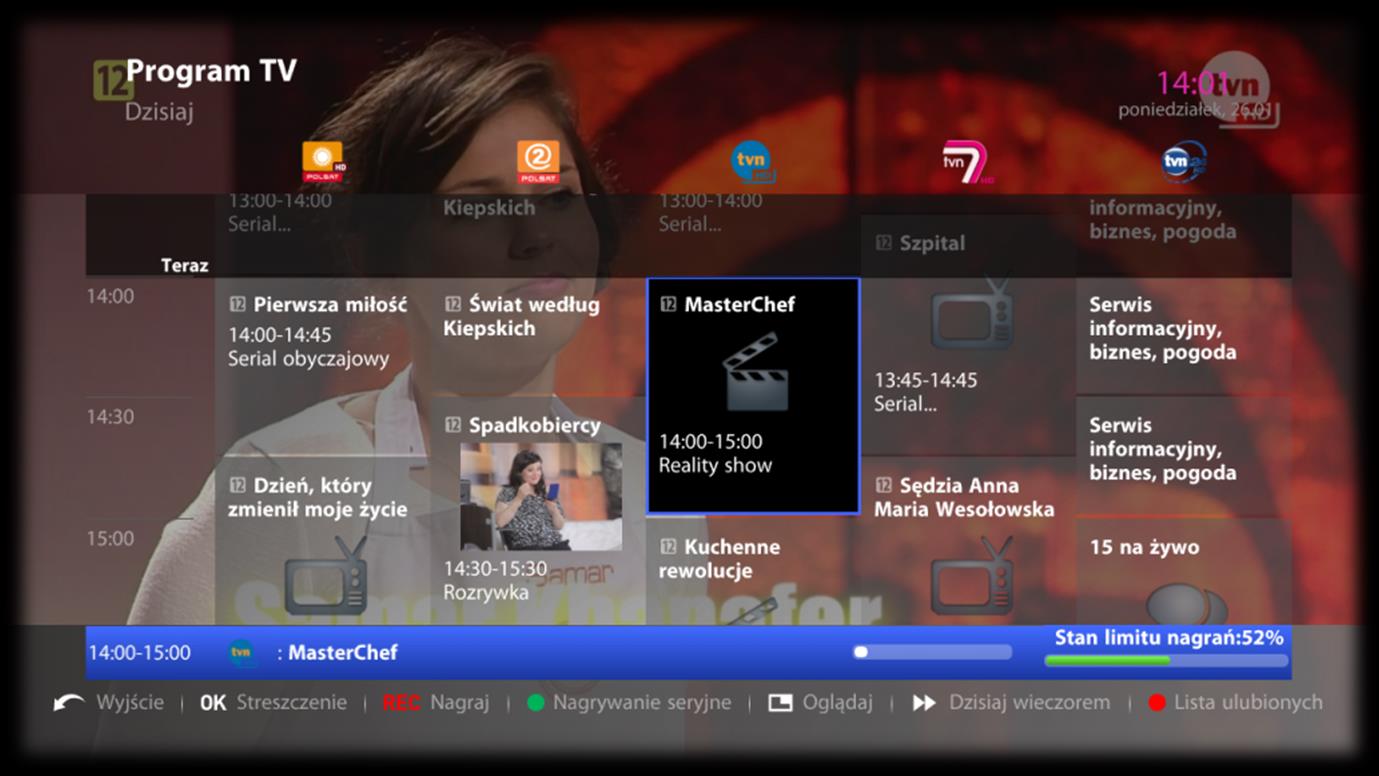Click Stan limitu nagrań:52% text
The width and height of the screenshot is (1379, 776).
pos(1169,638)
